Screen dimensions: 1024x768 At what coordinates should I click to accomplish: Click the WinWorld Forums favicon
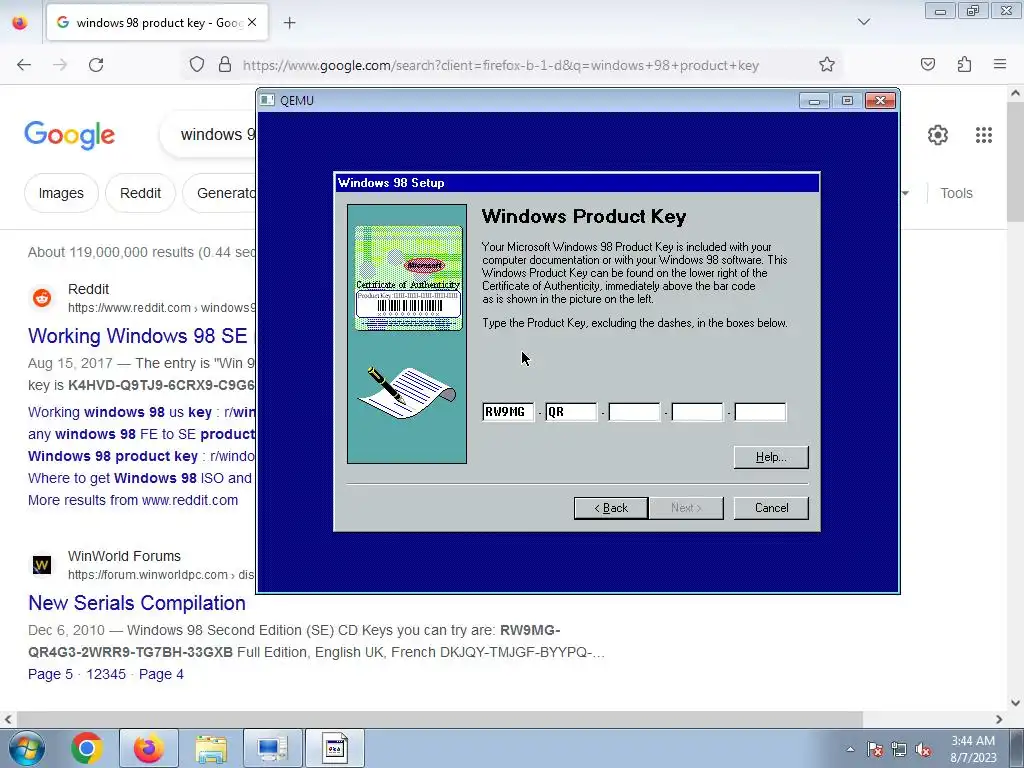point(42,565)
